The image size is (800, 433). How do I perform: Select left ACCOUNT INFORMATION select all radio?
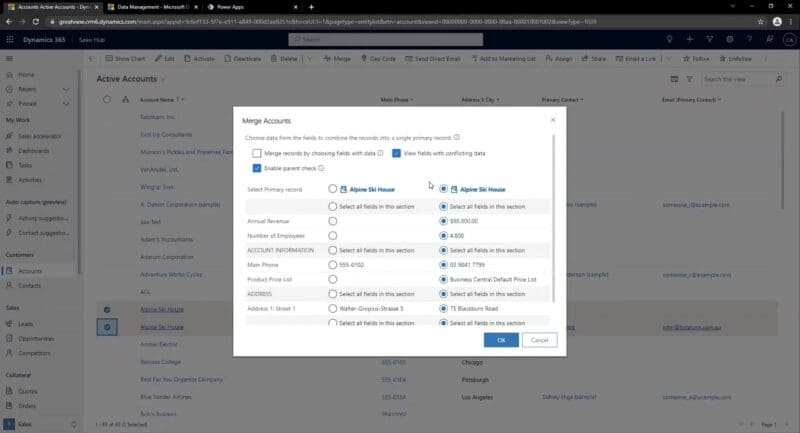pyautogui.click(x=333, y=250)
